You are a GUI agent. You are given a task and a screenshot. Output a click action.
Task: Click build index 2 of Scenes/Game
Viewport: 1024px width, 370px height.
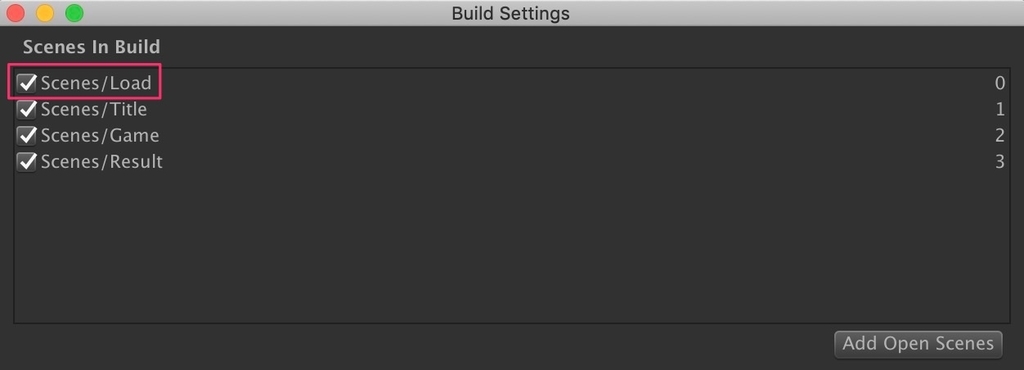click(x=1000, y=135)
